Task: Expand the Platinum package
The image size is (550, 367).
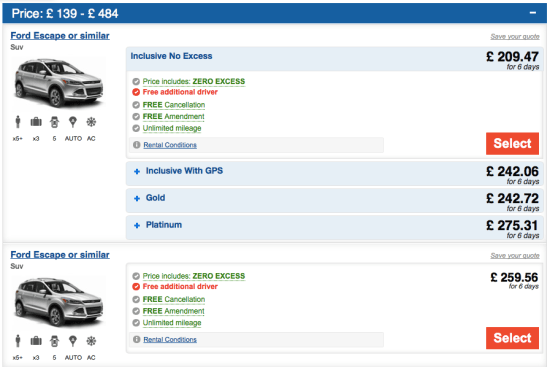Action: [x=137, y=226]
